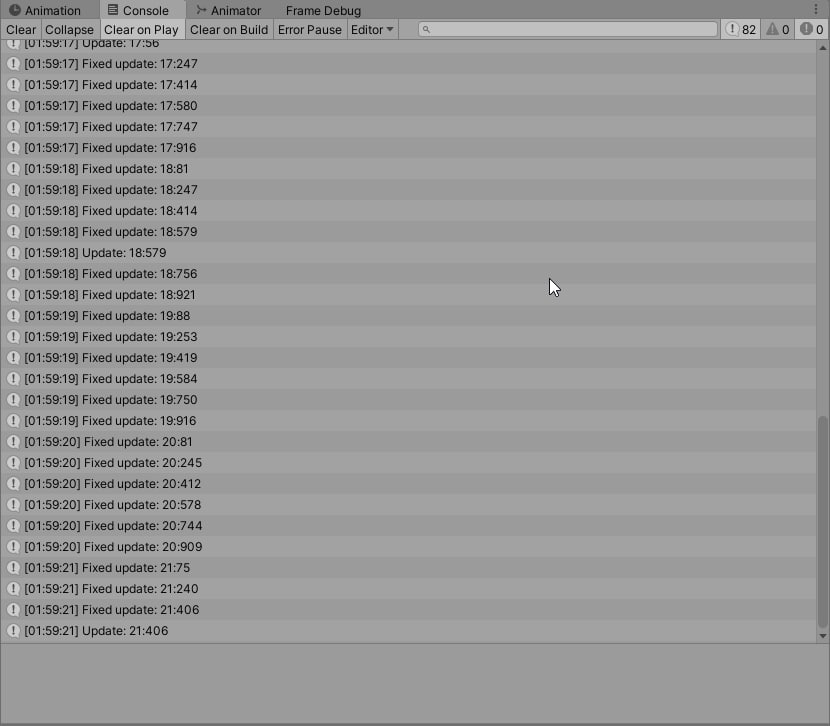Viewport: 830px width, 726px height.
Task: Open the Editor dropdown
Action: coord(372,30)
